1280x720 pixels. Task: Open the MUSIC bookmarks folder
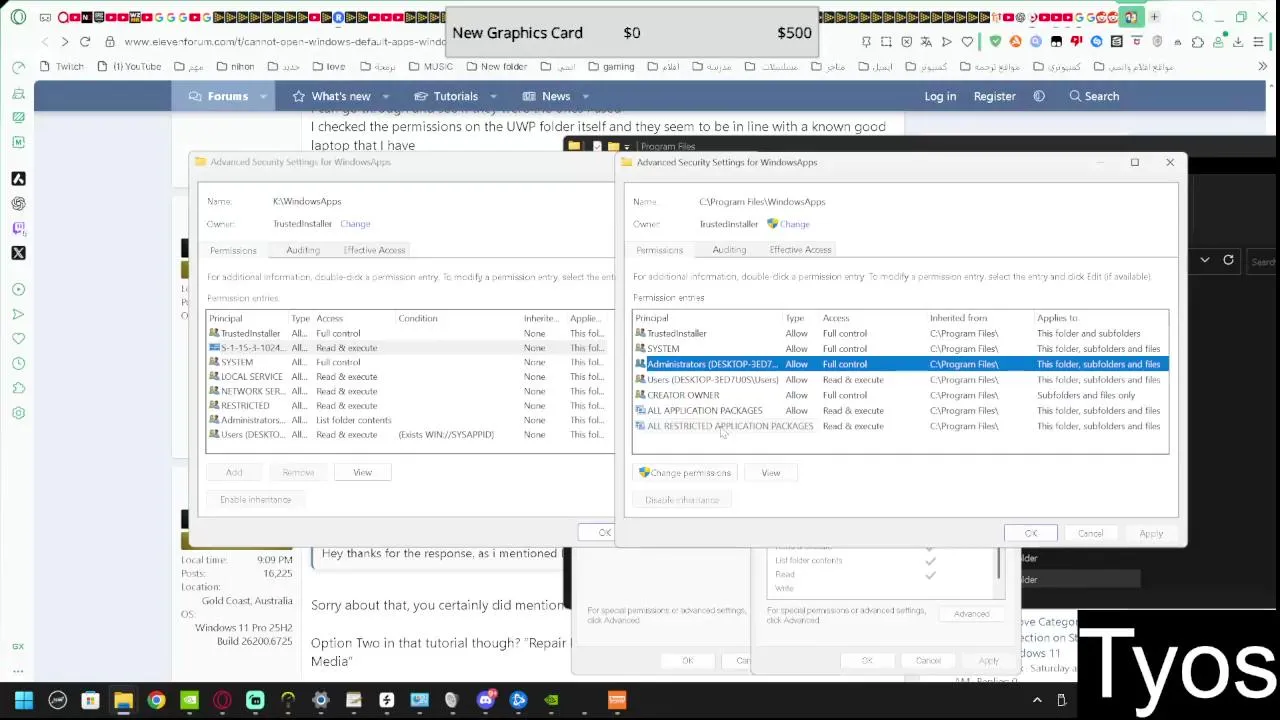click(x=430, y=66)
